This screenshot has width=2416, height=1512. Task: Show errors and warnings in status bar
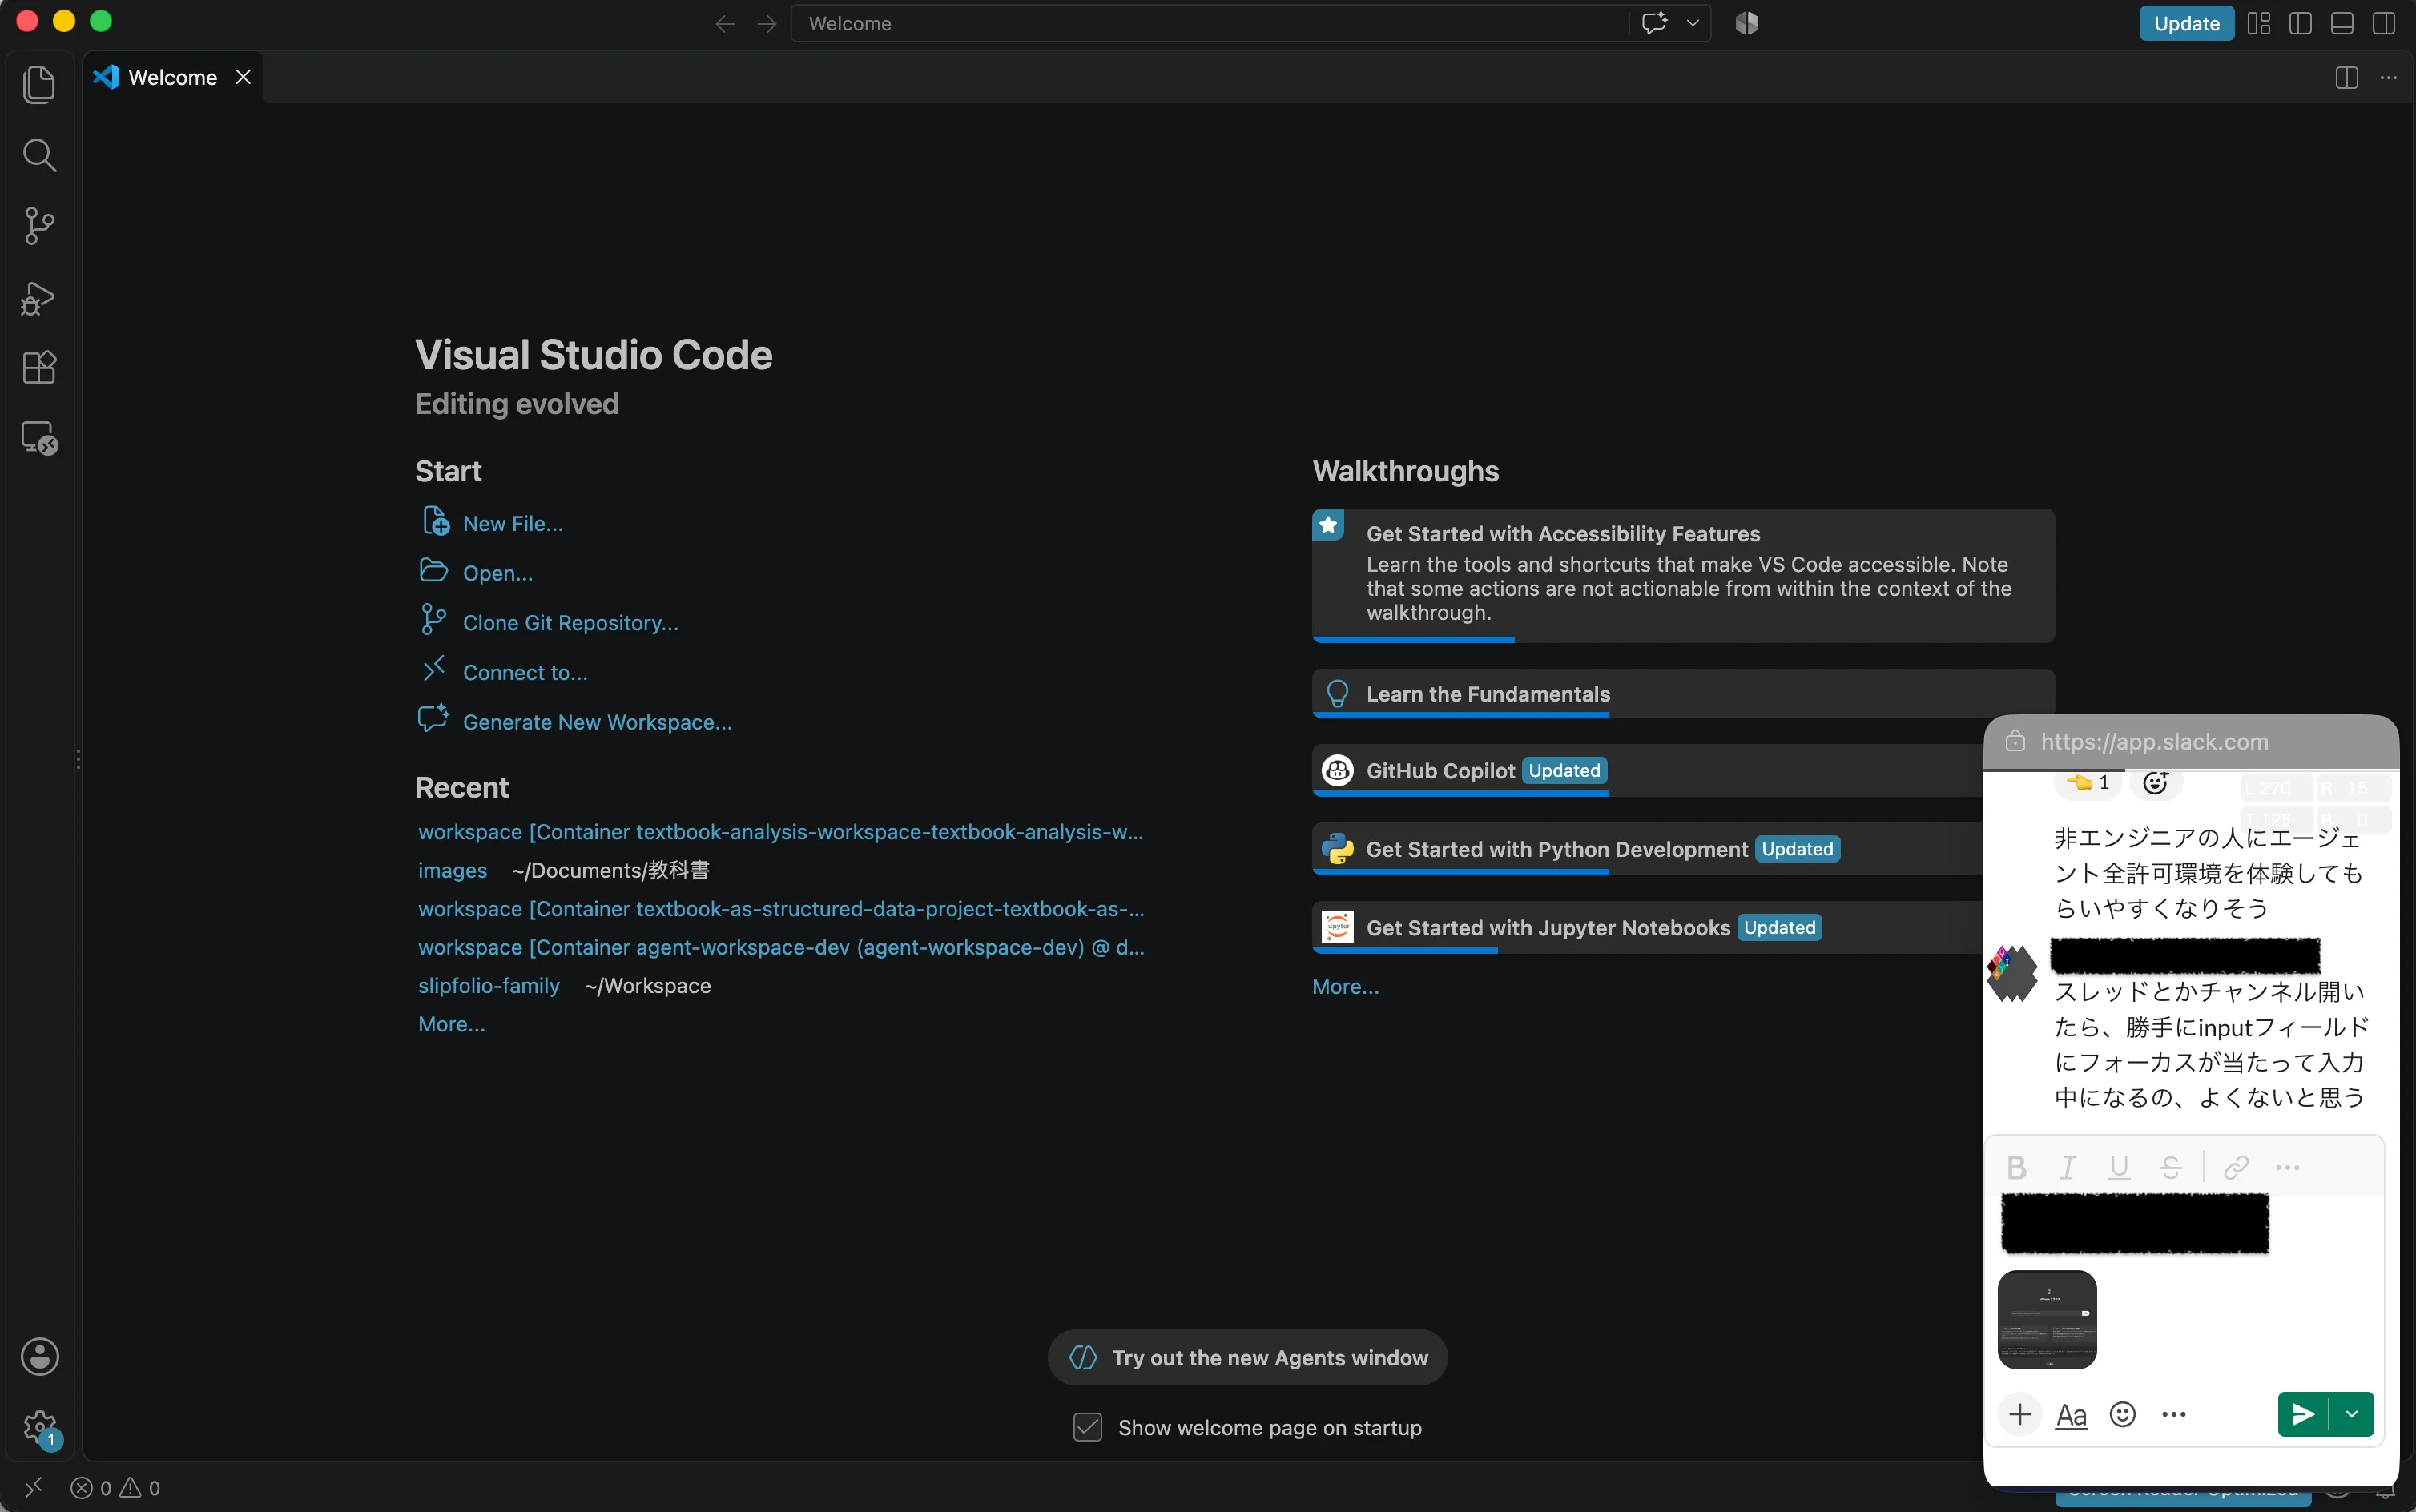[115, 1488]
